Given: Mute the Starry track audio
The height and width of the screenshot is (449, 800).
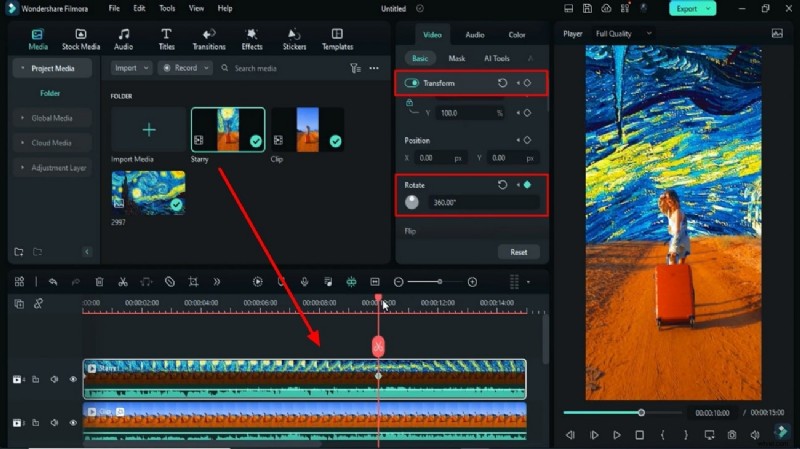Looking at the screenshot, I should 54,380.
